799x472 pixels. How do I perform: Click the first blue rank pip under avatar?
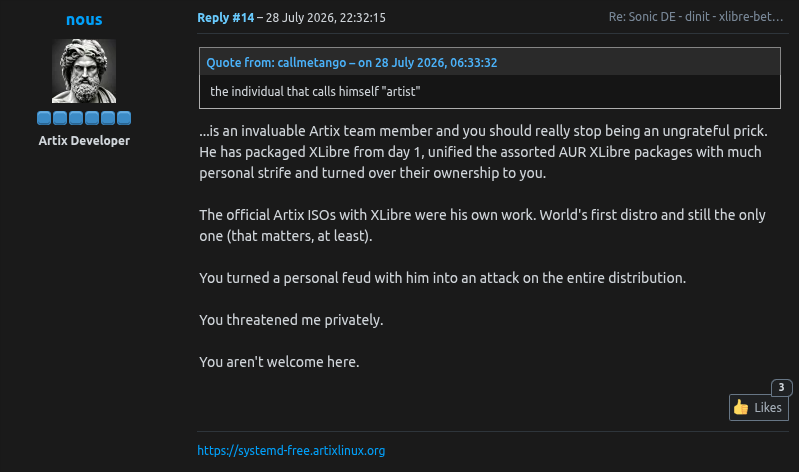[44, 118]
